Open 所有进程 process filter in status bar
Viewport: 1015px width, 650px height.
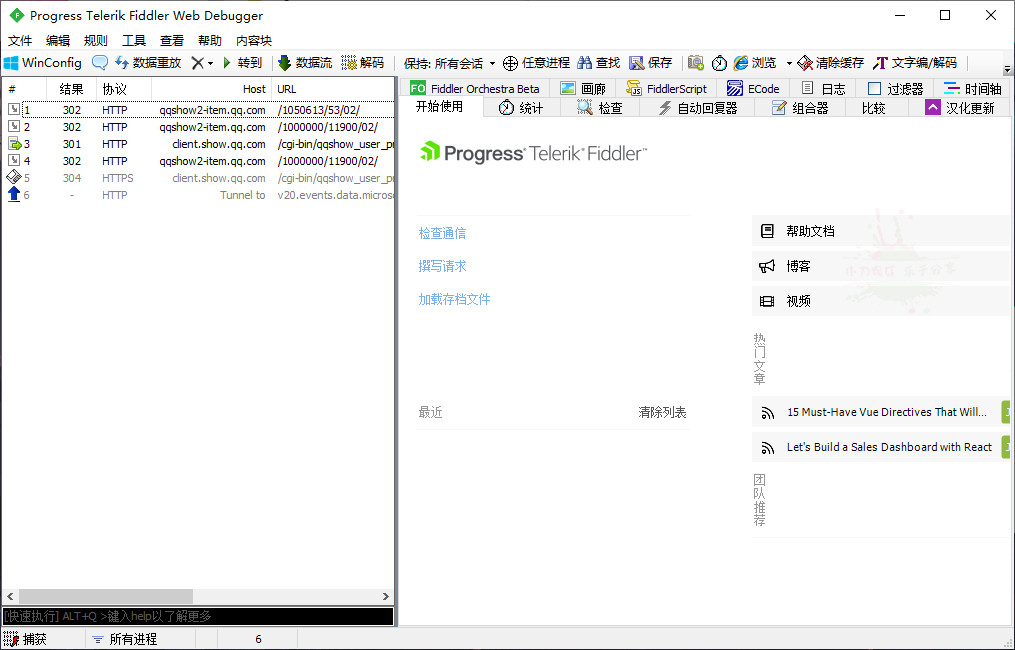tap(126, 639)
